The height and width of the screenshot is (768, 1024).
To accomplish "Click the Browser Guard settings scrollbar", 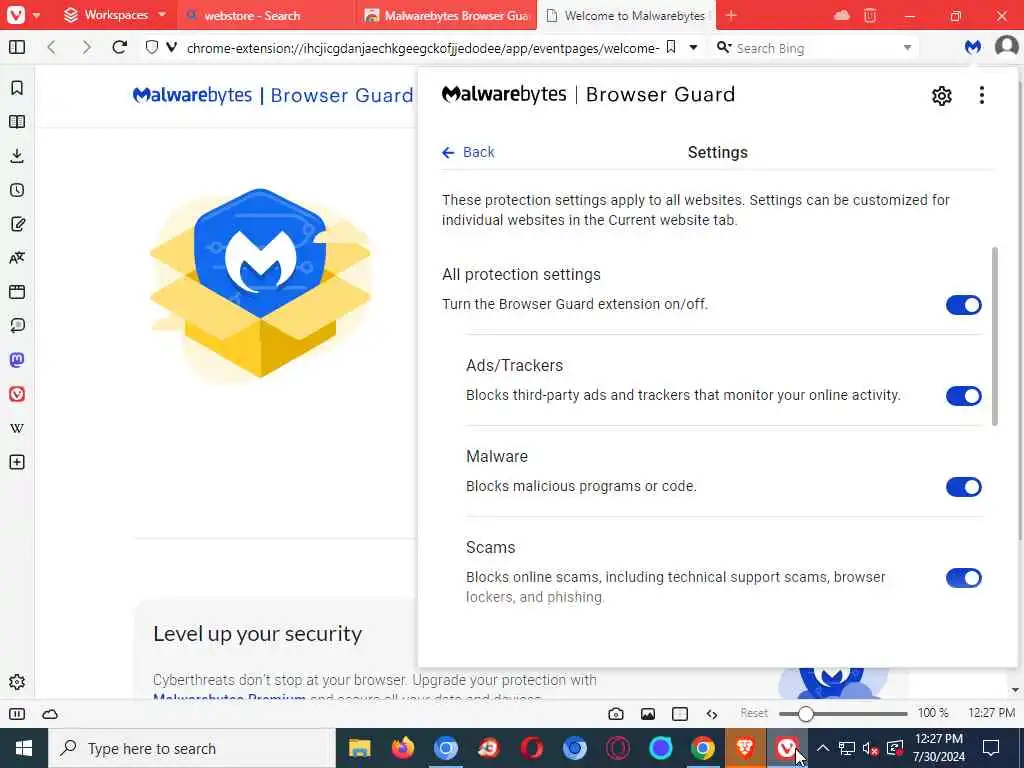I will tap(995, 336).
